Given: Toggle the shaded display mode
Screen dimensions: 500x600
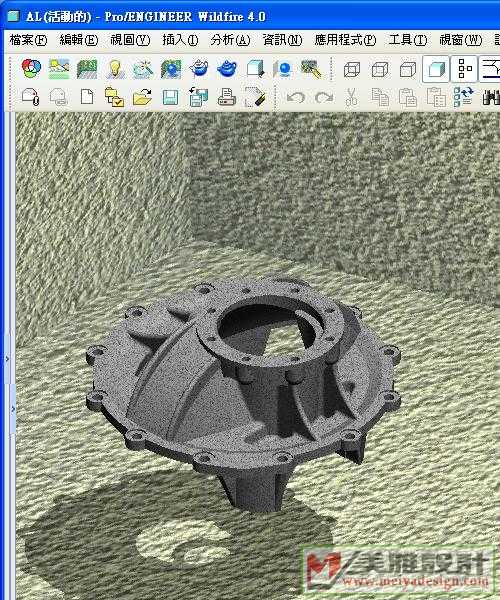Looking at the screenshot, I should click(x=436, y=69).
